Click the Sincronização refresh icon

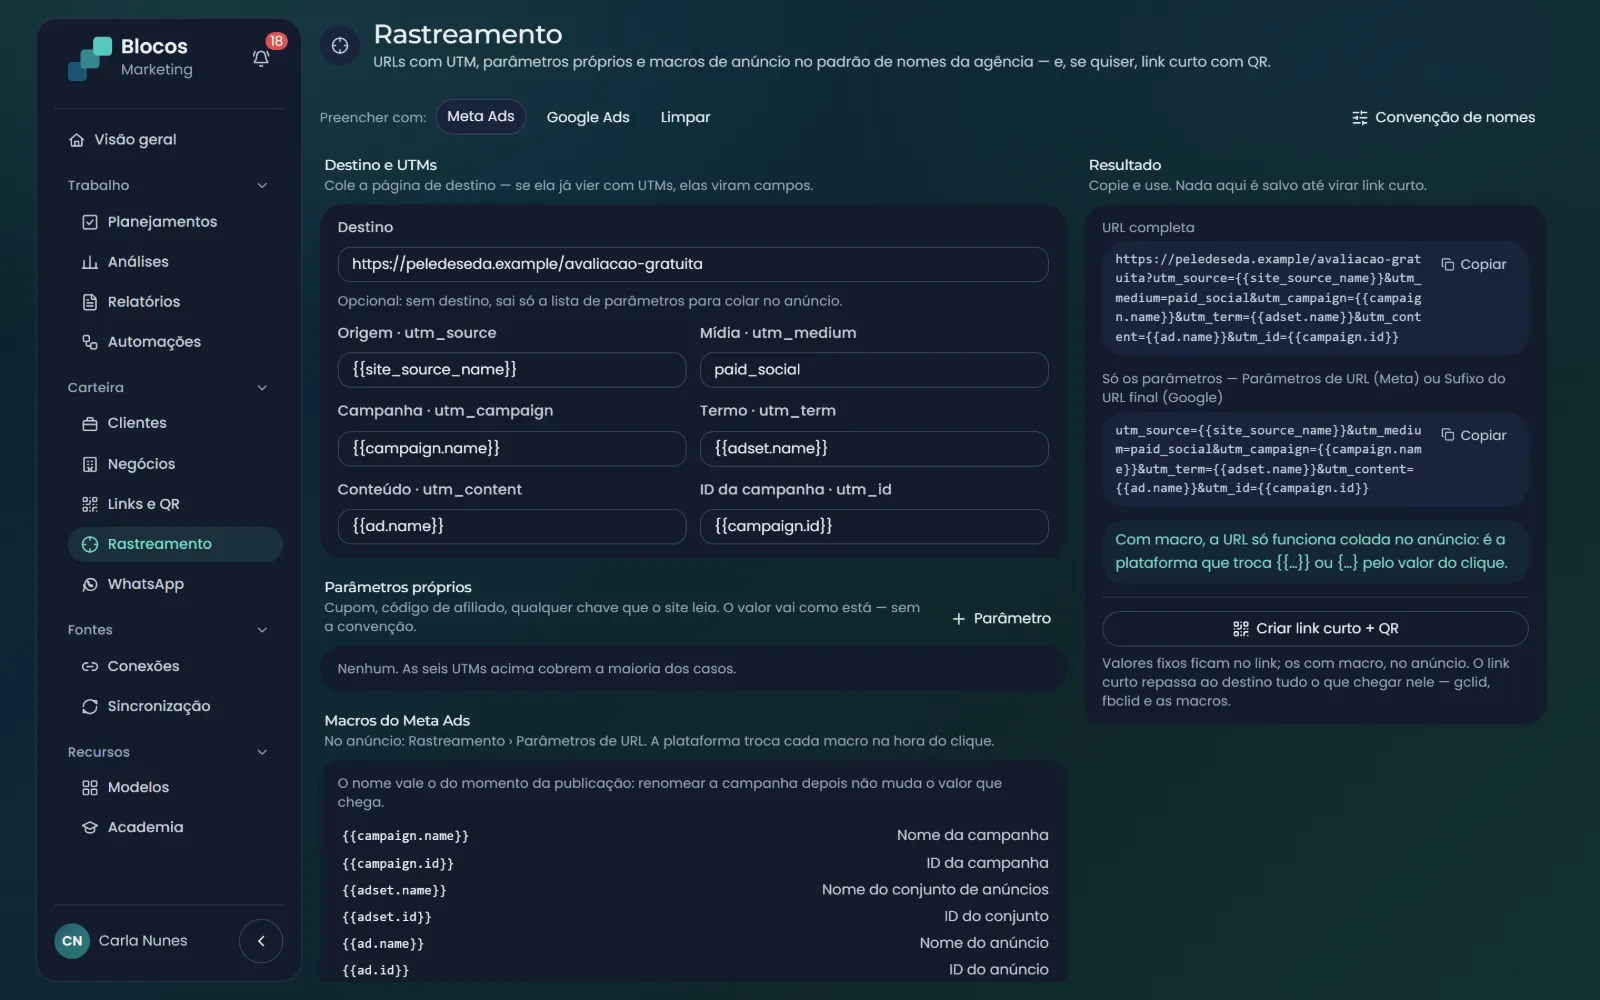pyautogui.click(x=90, y=706)
